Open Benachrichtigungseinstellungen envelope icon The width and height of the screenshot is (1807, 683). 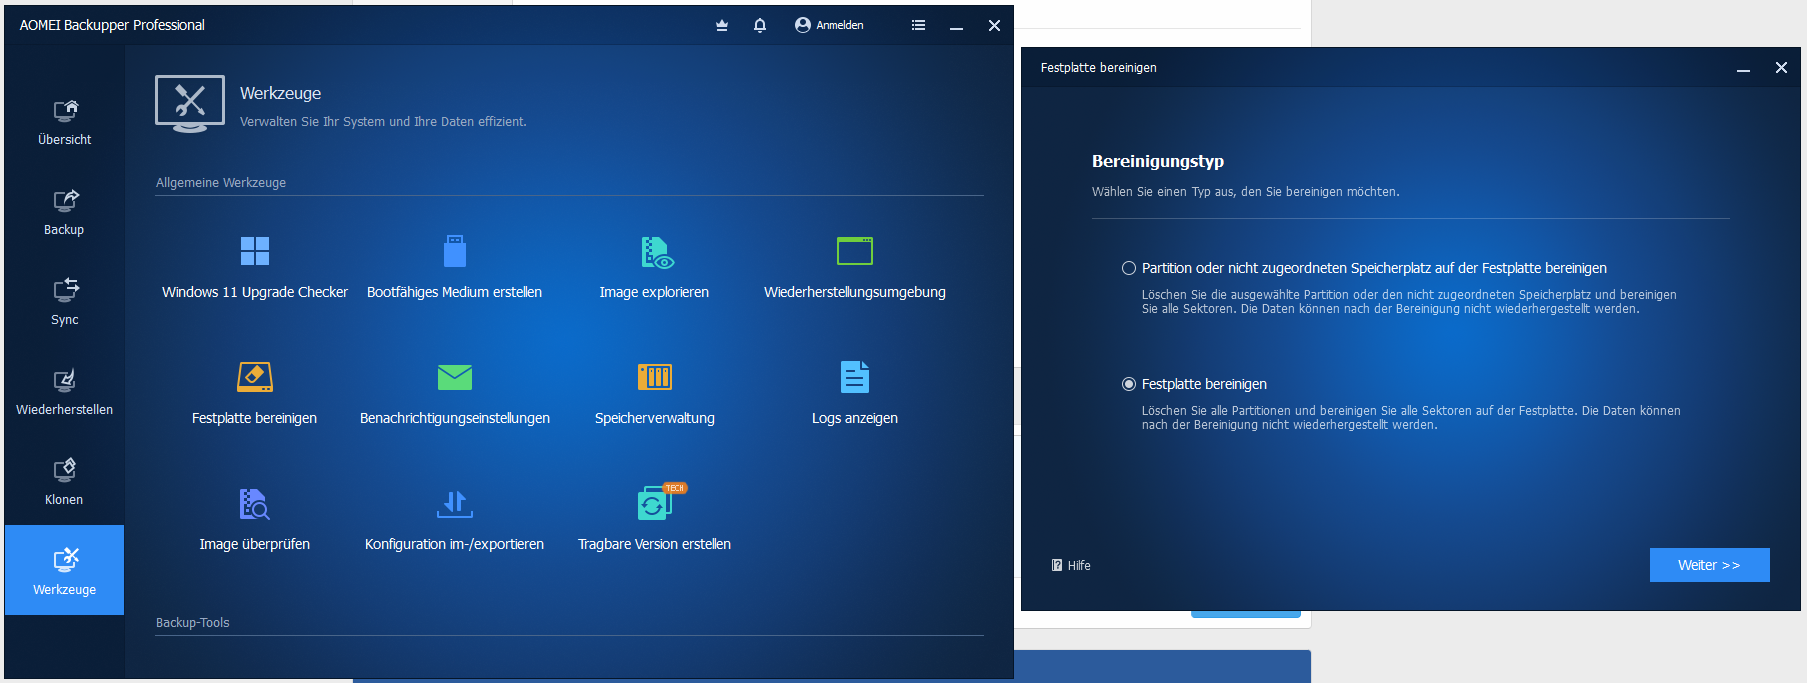(x=455, y=377)
